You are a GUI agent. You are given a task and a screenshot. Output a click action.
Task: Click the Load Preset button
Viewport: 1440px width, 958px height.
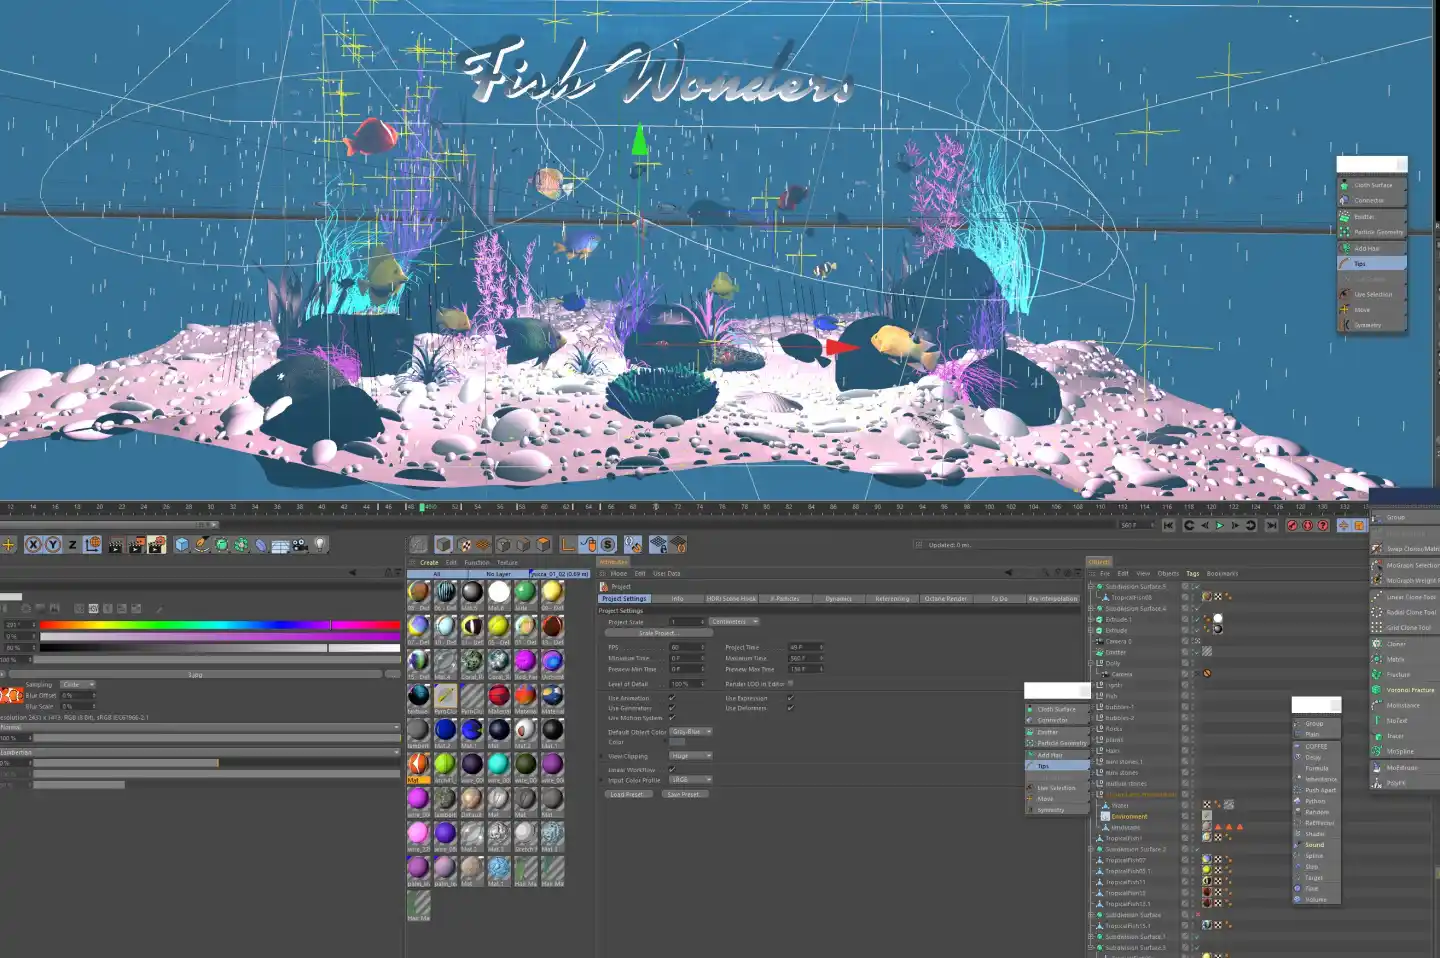click(627, 793)
